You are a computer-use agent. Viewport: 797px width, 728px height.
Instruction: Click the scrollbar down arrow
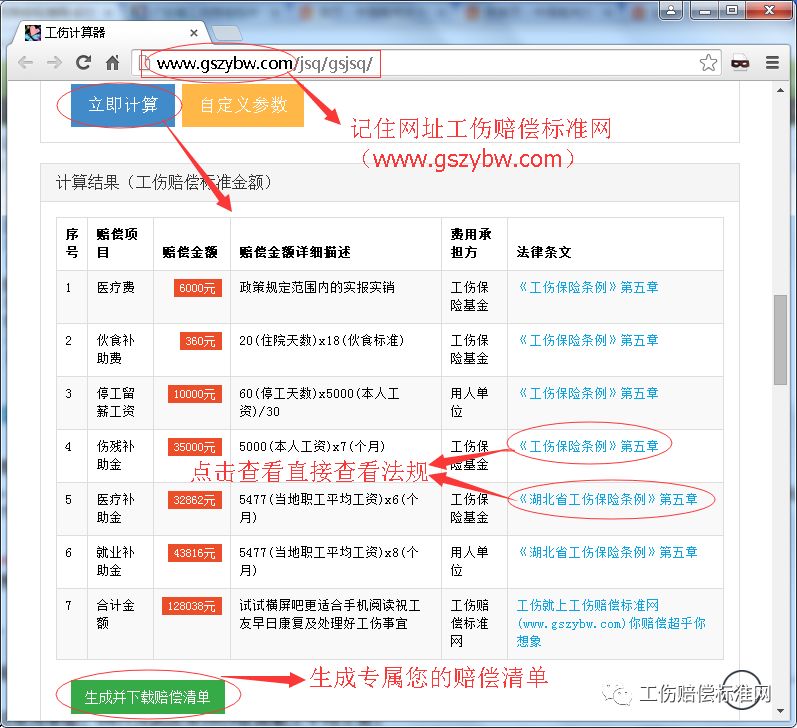point(780,712)
